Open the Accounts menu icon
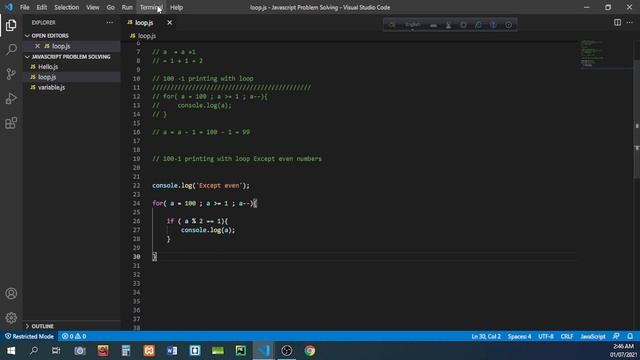Viewport: 640px width, 360px height. 11,293
